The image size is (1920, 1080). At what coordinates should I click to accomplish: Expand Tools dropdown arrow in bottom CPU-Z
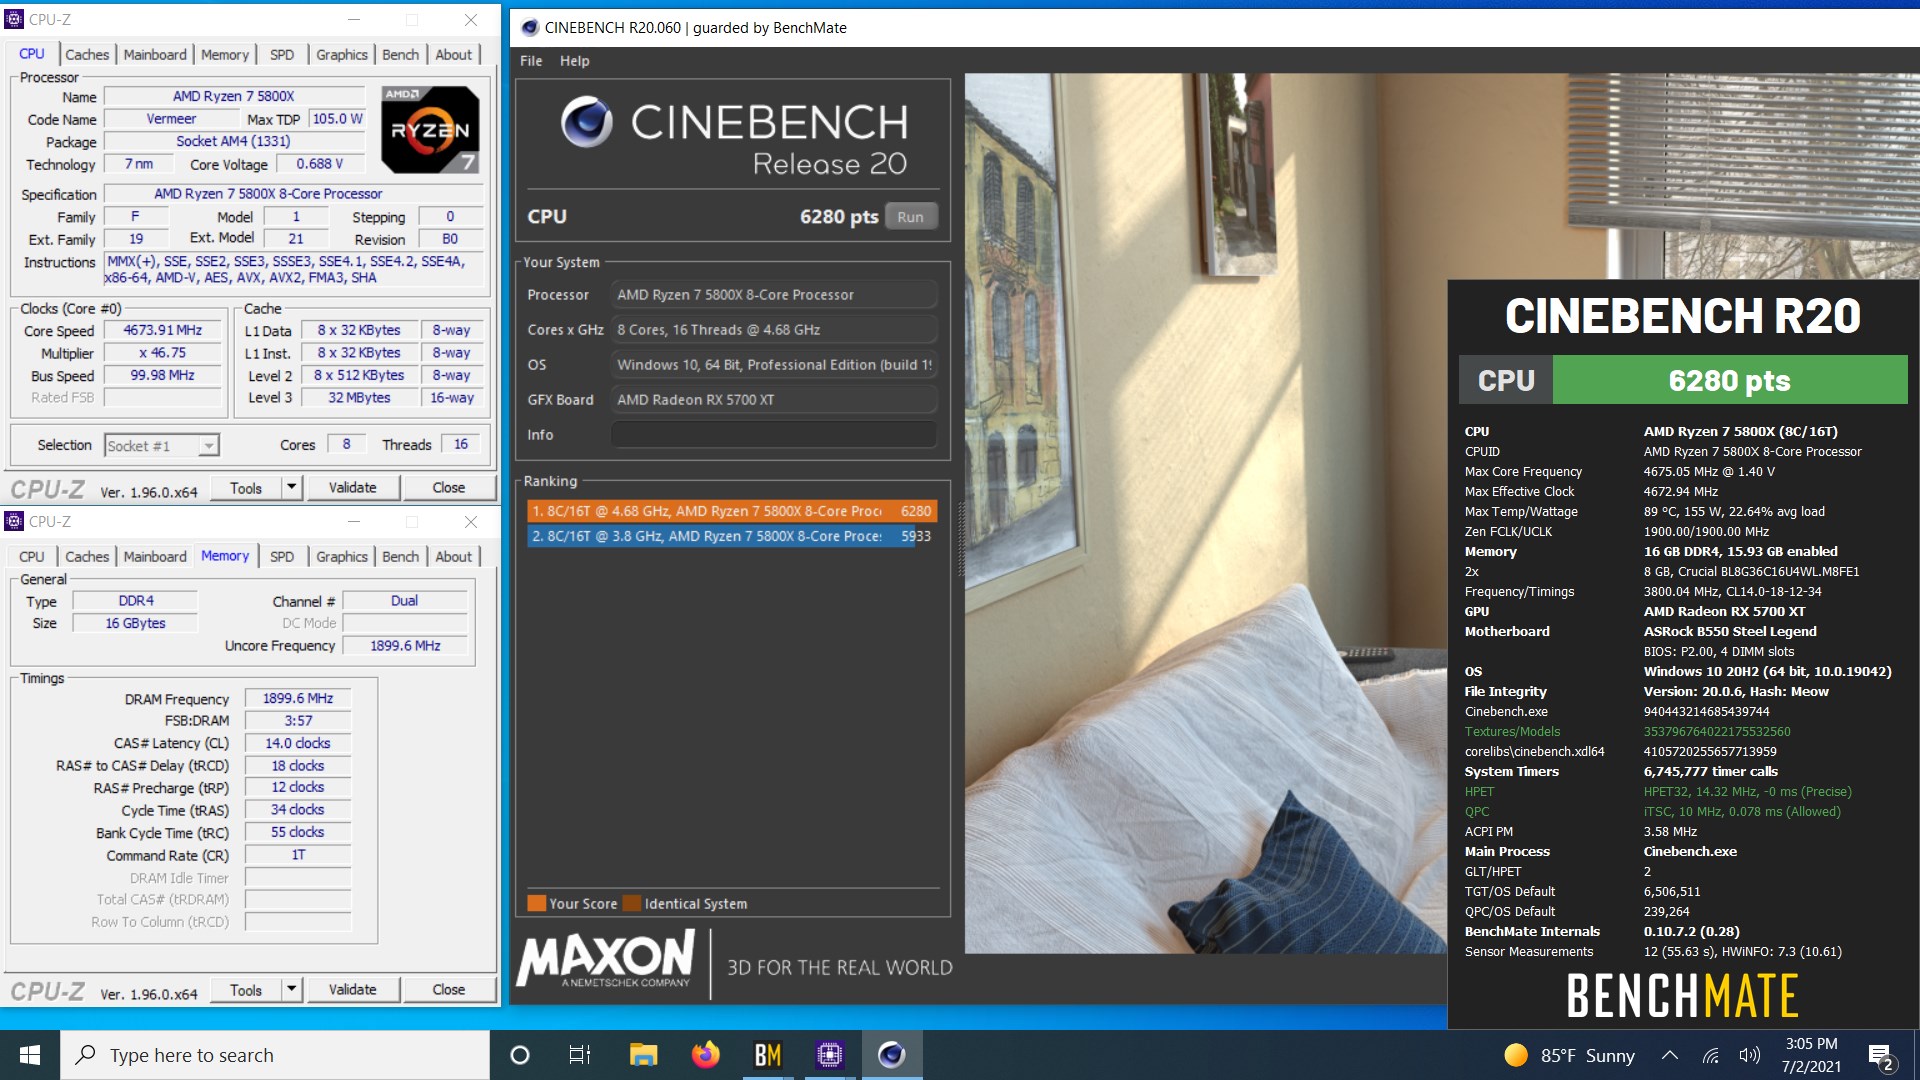(291, 990)
